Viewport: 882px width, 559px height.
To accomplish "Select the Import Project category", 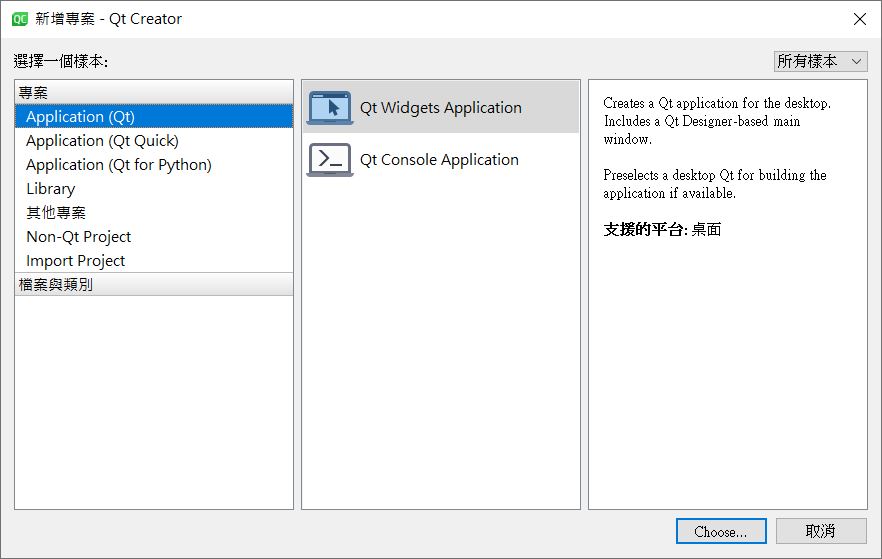I will coord(154,261).
